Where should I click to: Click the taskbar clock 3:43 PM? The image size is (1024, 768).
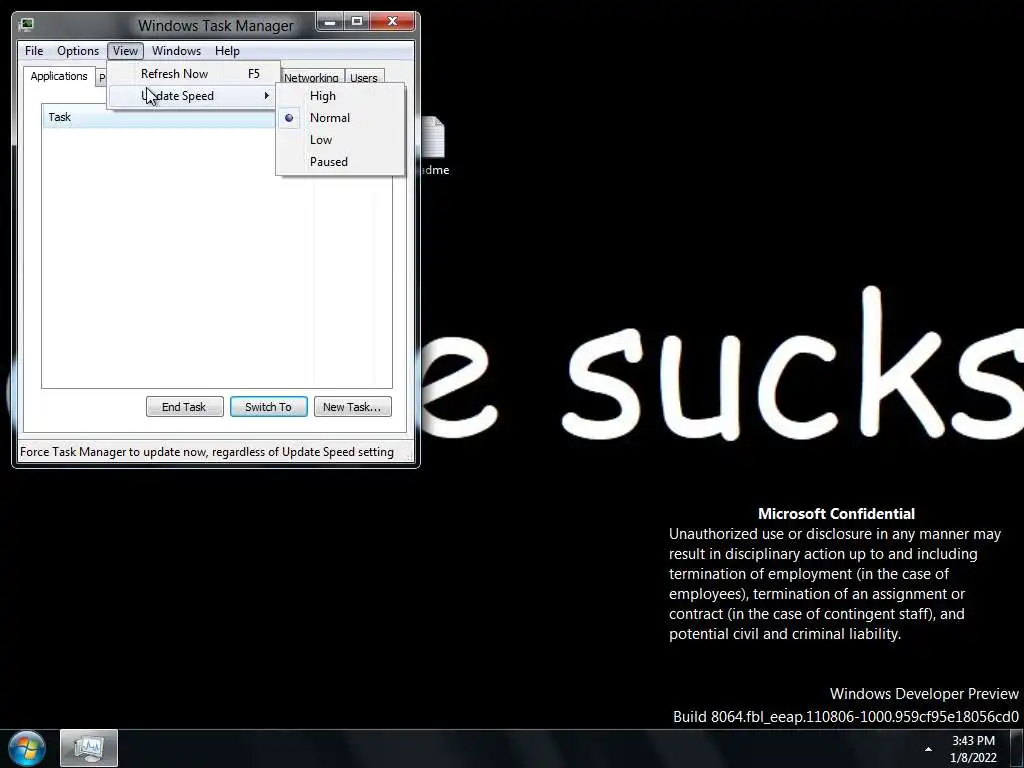click(x=973, y=749)
